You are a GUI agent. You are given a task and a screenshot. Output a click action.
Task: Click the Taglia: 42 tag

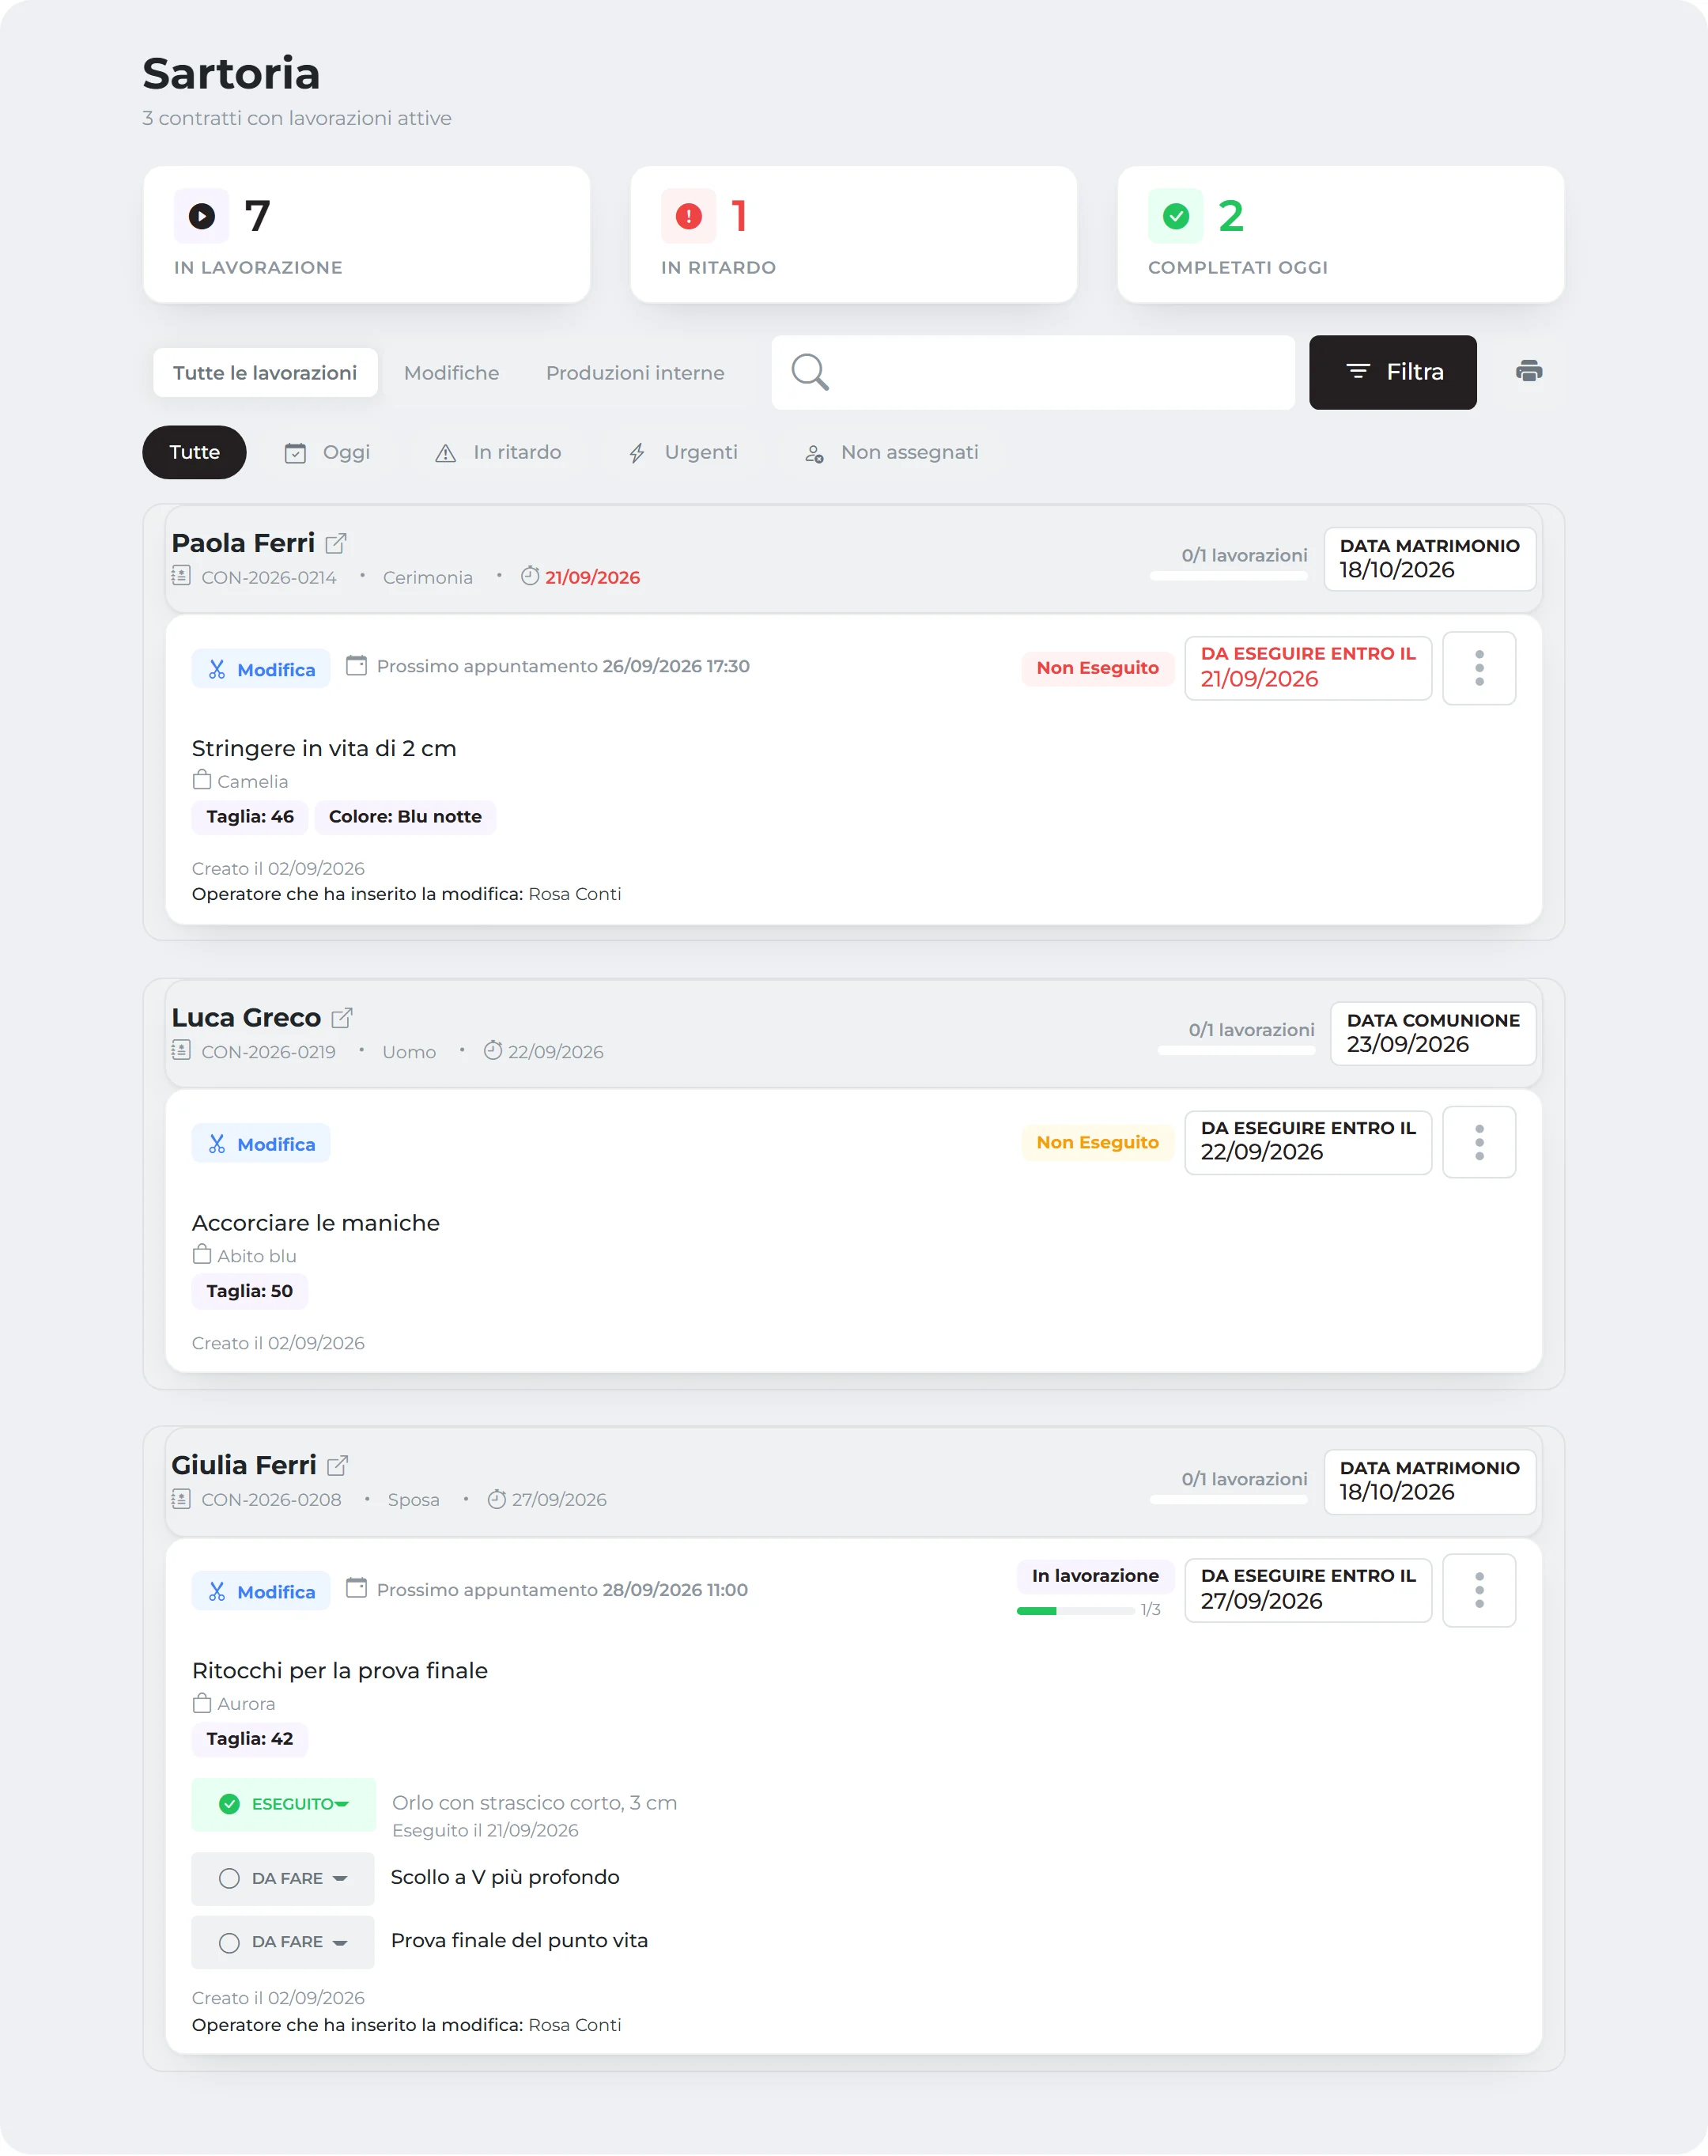pyautogui.click(x=250, y=1739)
